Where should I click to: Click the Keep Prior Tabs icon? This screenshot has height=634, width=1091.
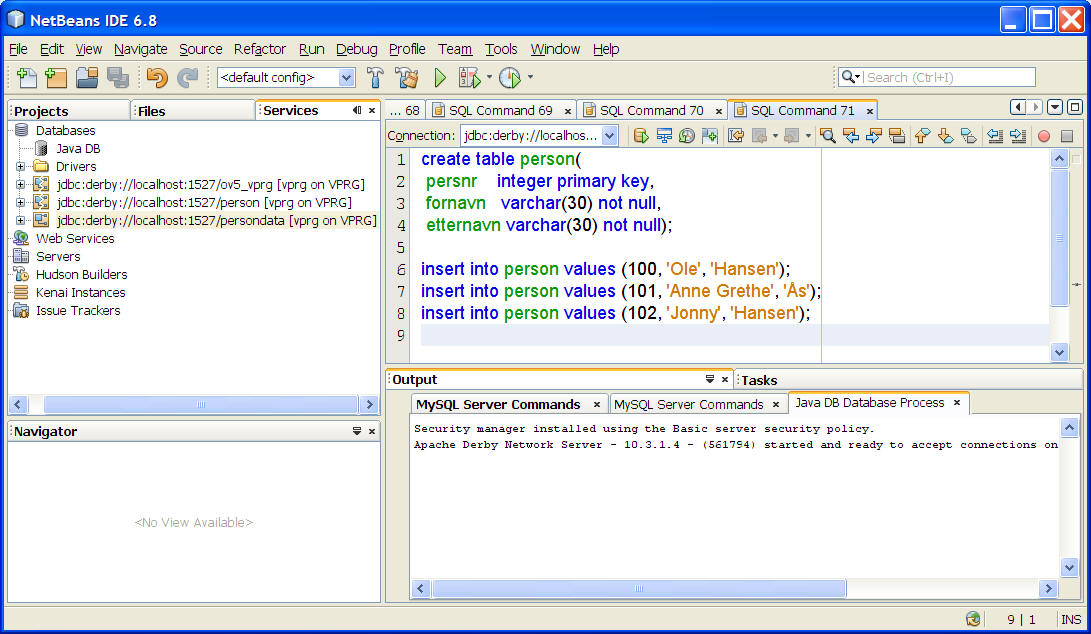710,136
